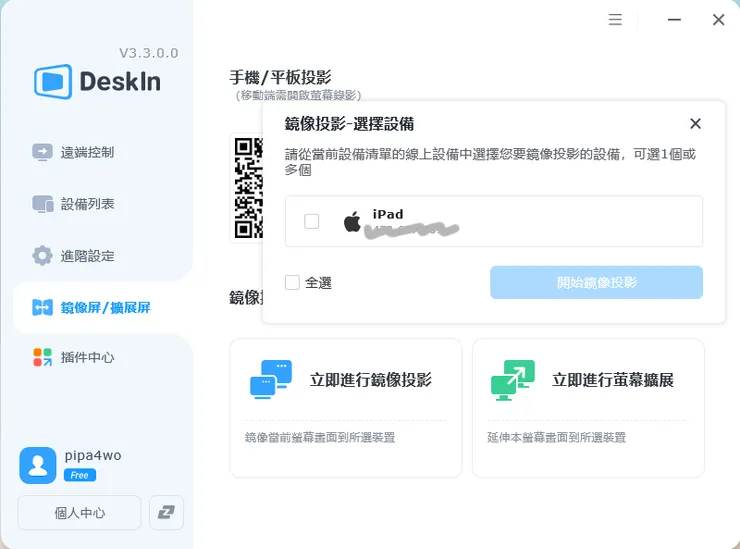
Task: Close the DeskIn window
Action: click(718, 19)
